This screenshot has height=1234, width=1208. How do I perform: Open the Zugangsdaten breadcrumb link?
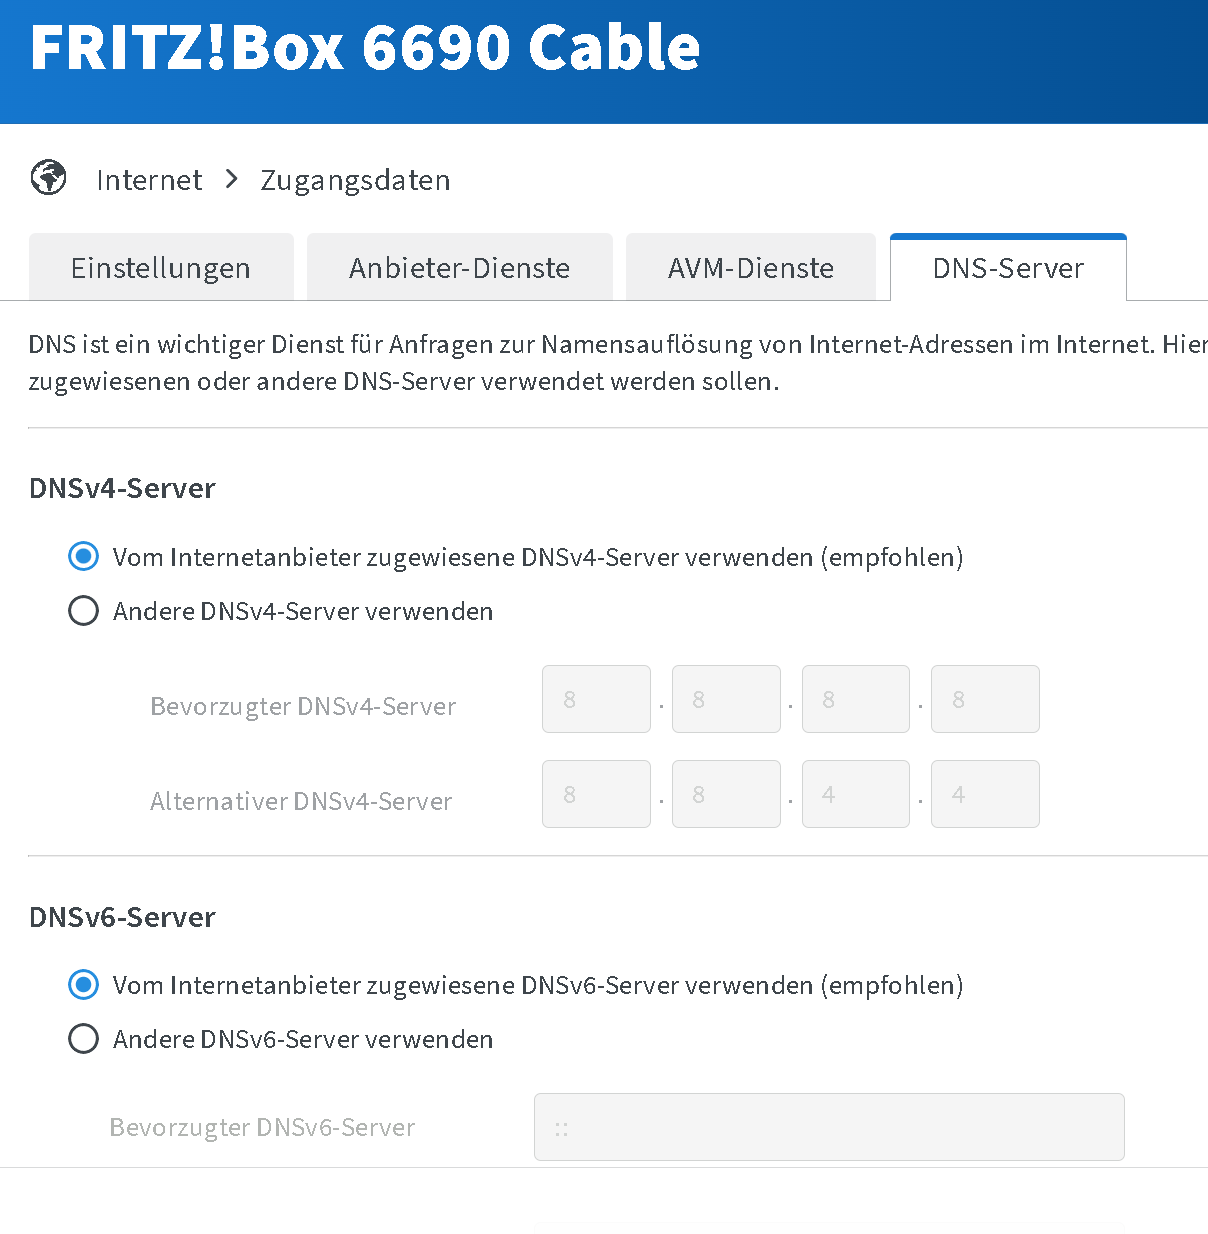tap(355, 181)
